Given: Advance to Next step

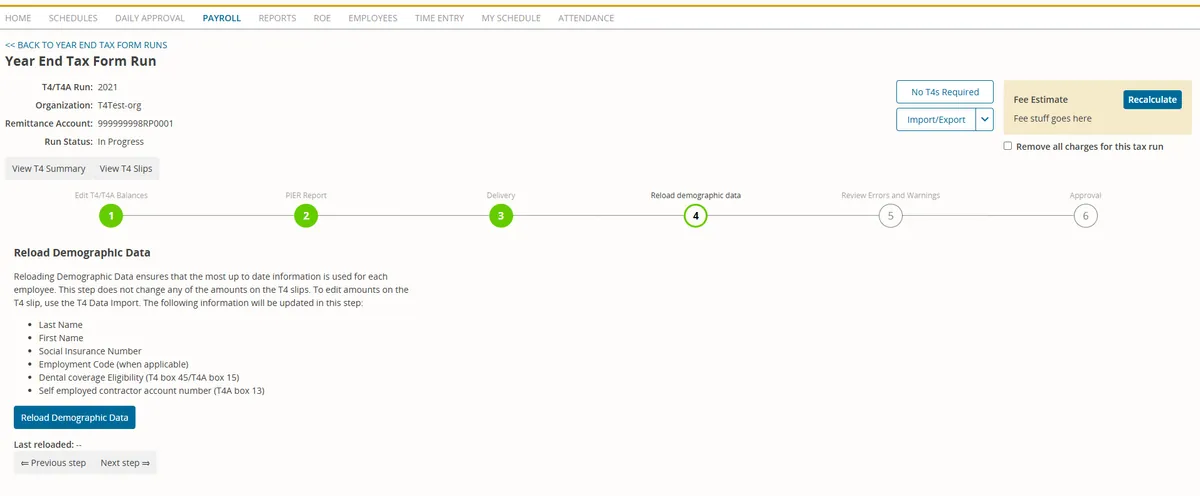Looking at the screenshot, I should click(x=125, y=463).
